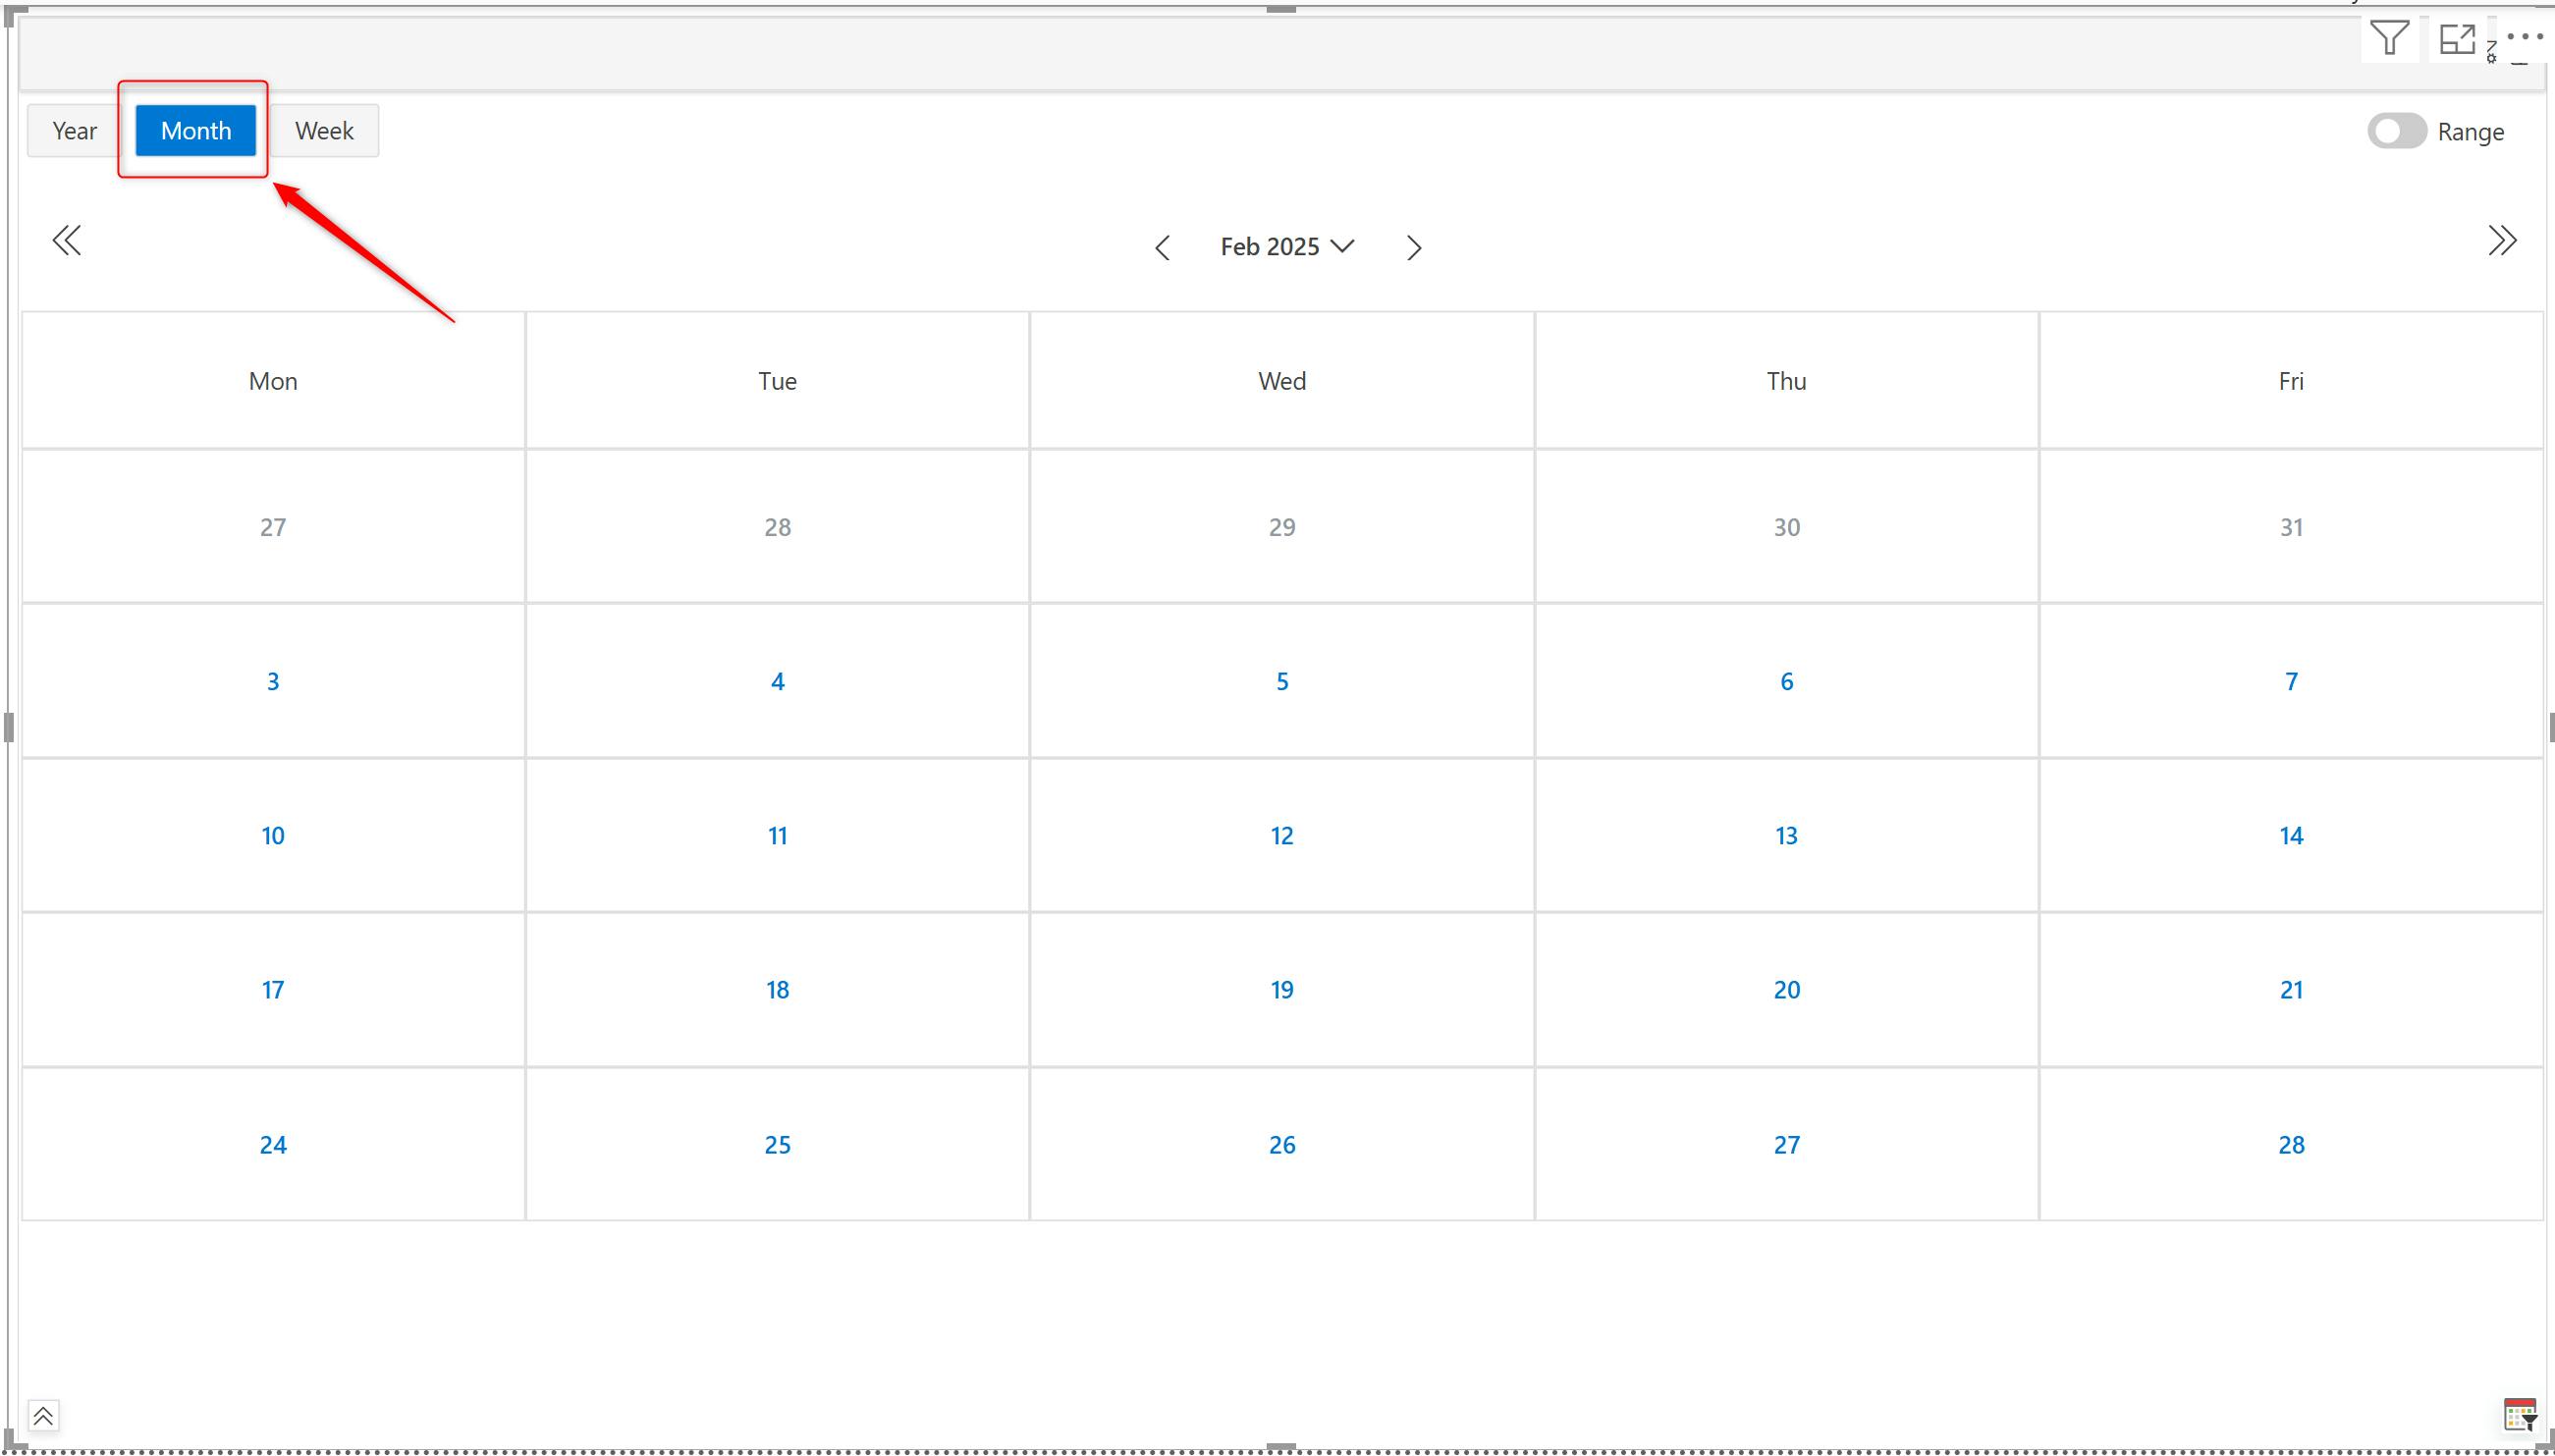Jump forward with double right chevrons
This screenshot has width=2555, height=1456.
(2502, 240)
